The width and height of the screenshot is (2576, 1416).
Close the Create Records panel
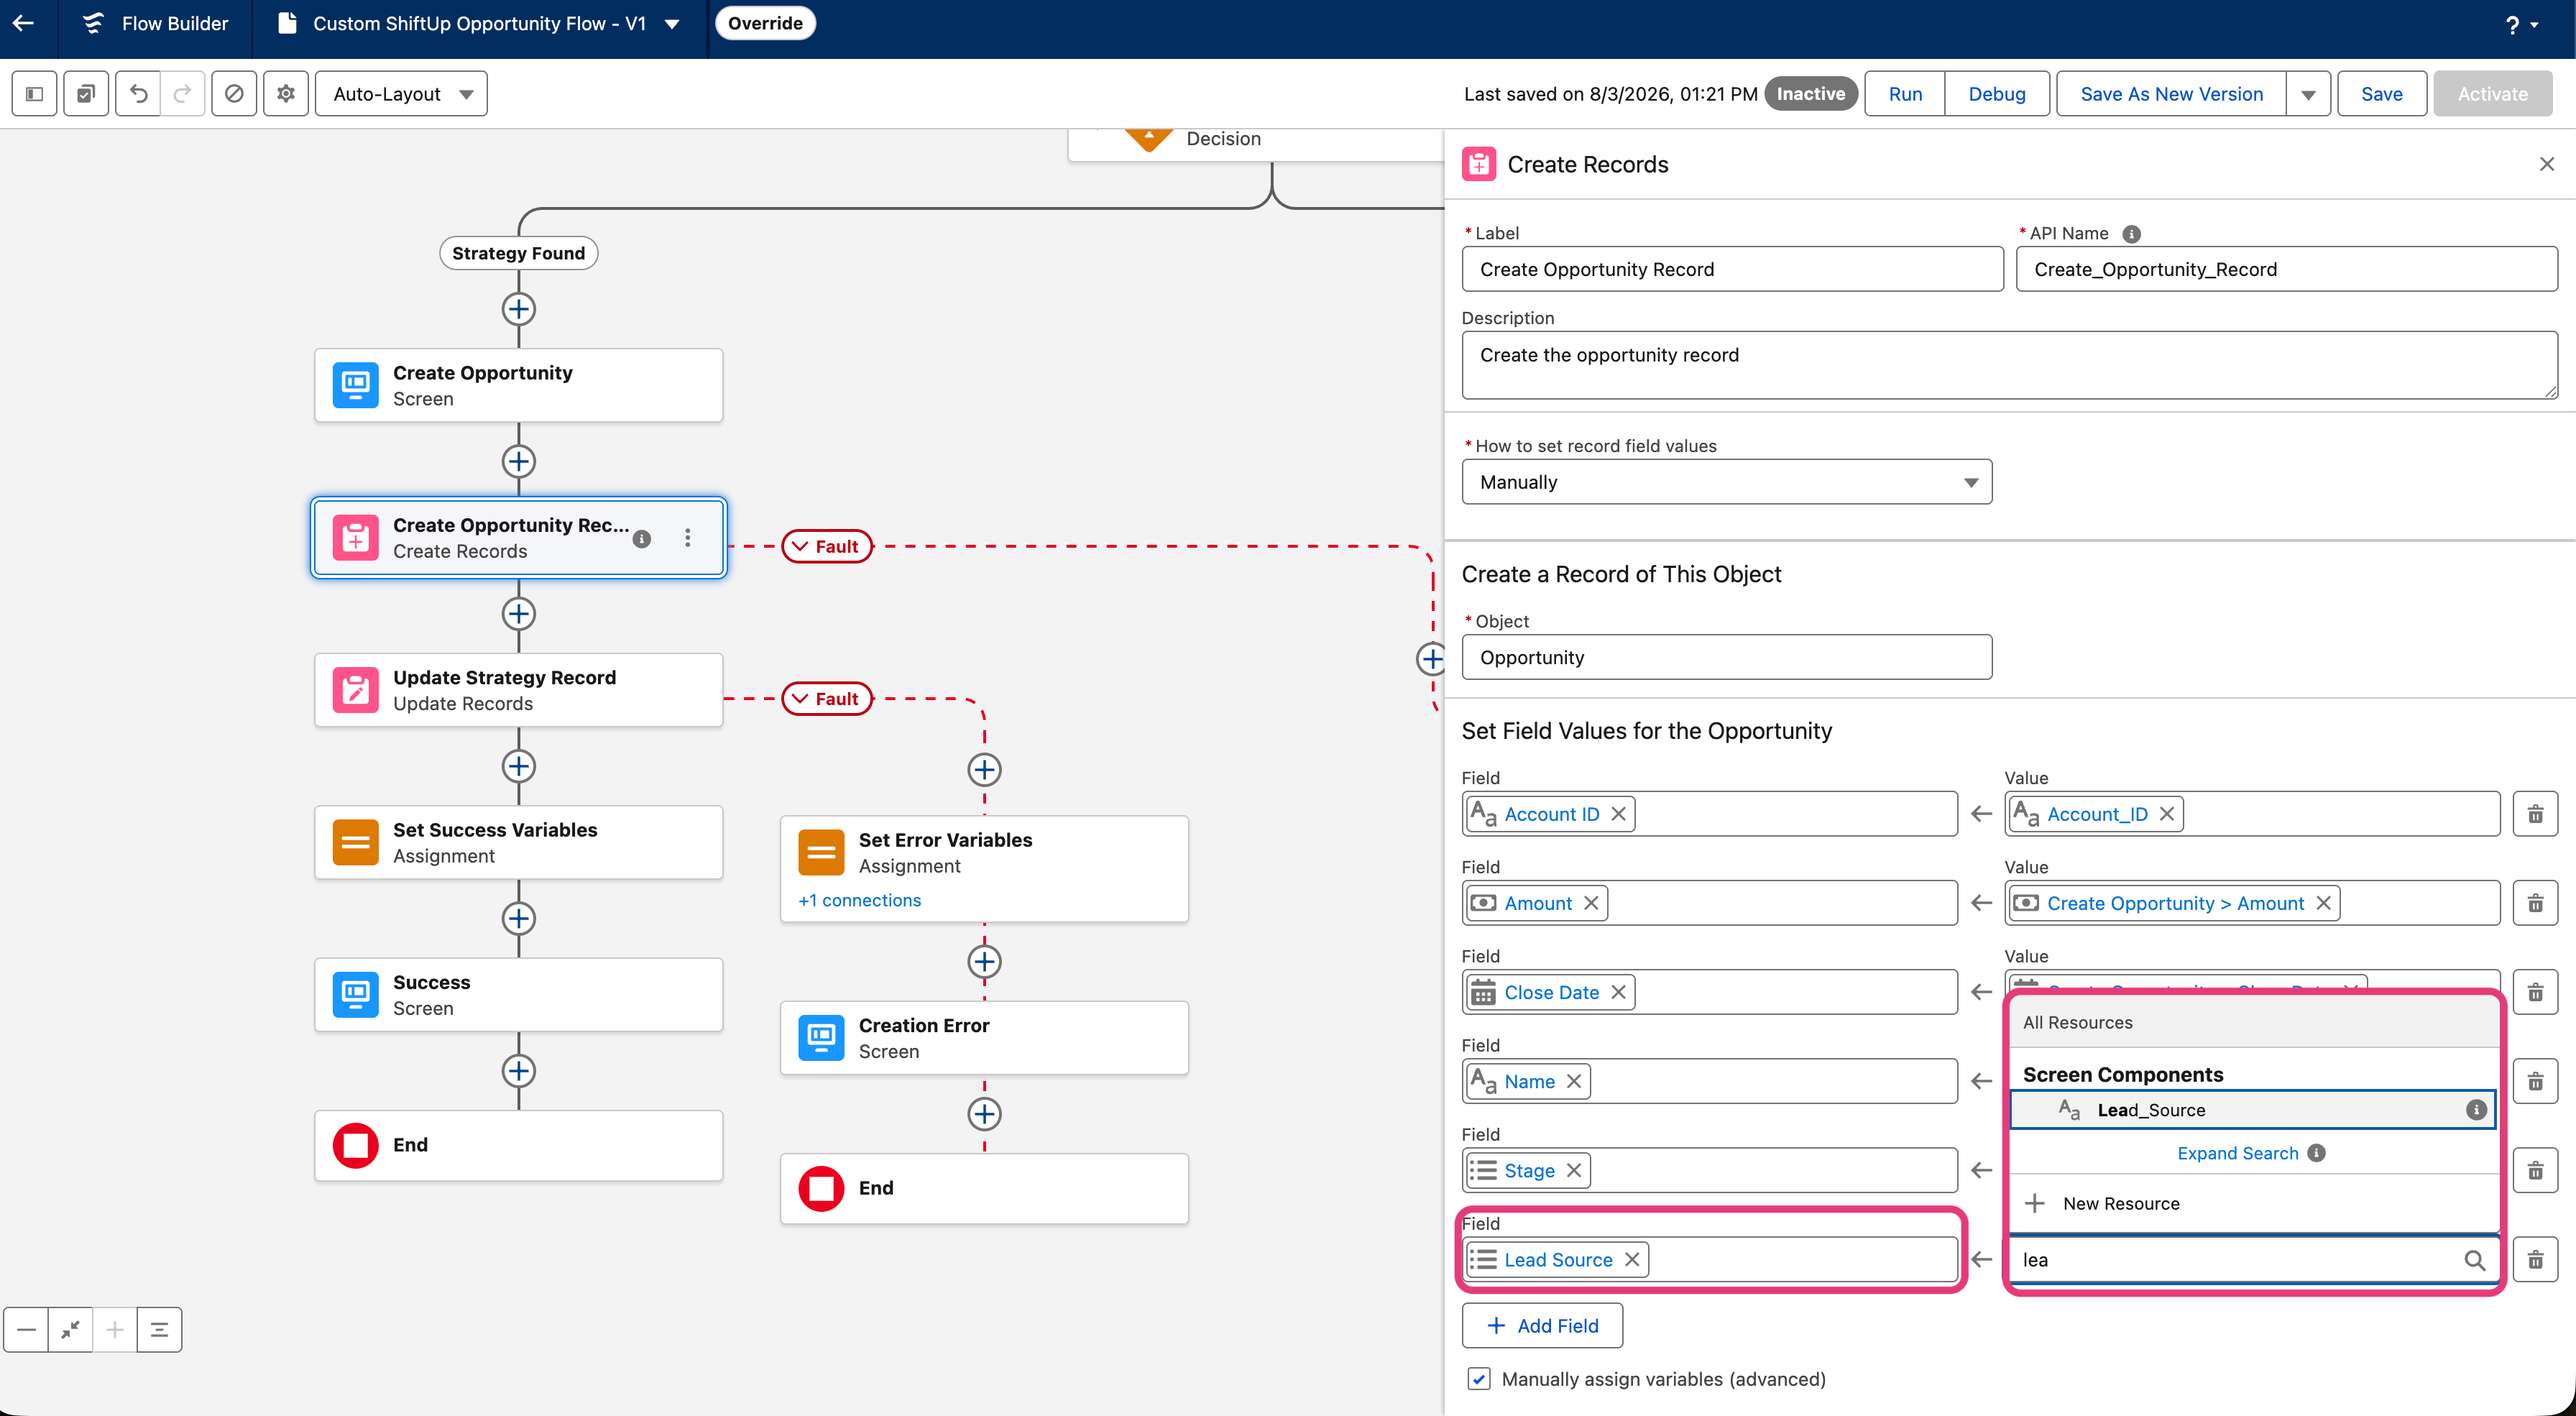[2547, 164]
